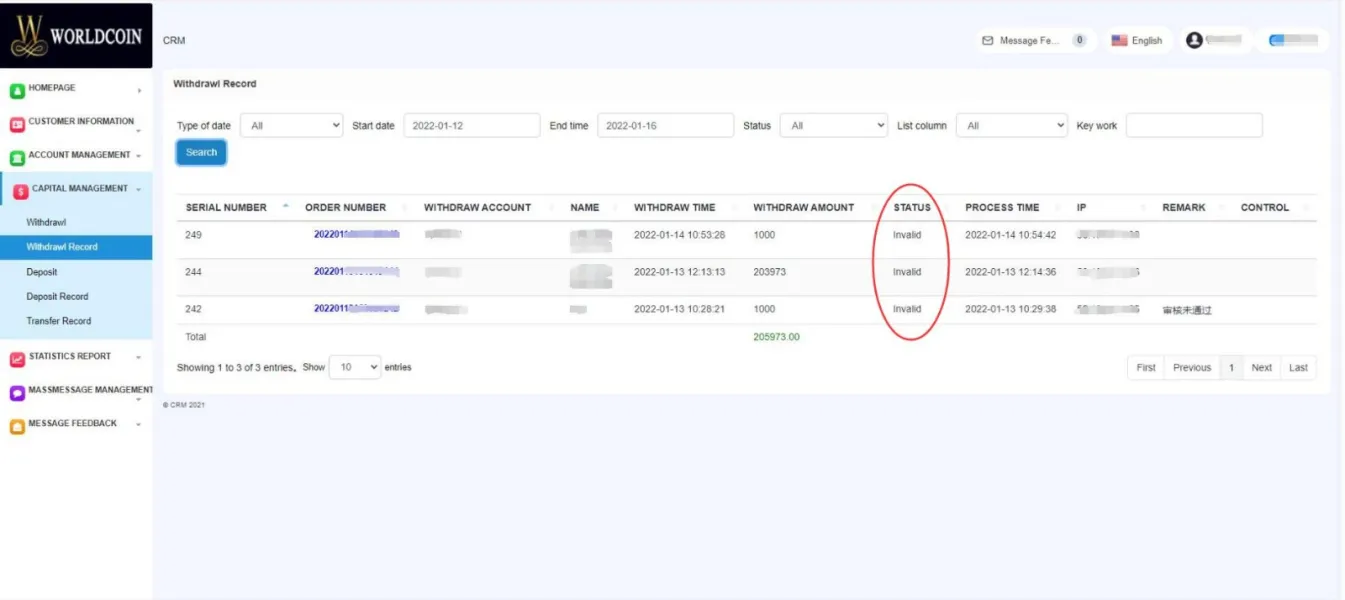Click the Worldcoin logo
The image size is (1345, 600).
click(x=76, y=36)
